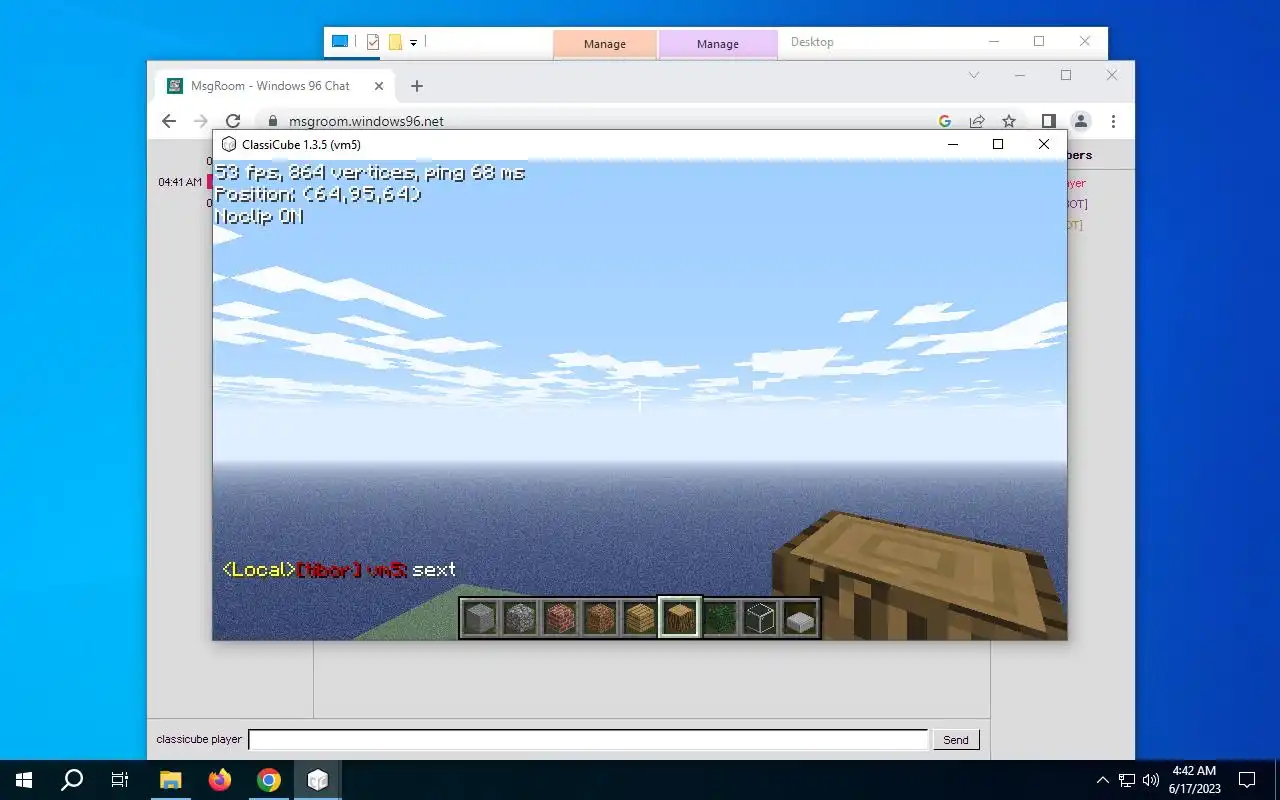Image resolution: width=1280 pixels, height=800 pixels.
Task: Open a new Chrome tab
Action: pyautogui.click(x=417, y=86)
